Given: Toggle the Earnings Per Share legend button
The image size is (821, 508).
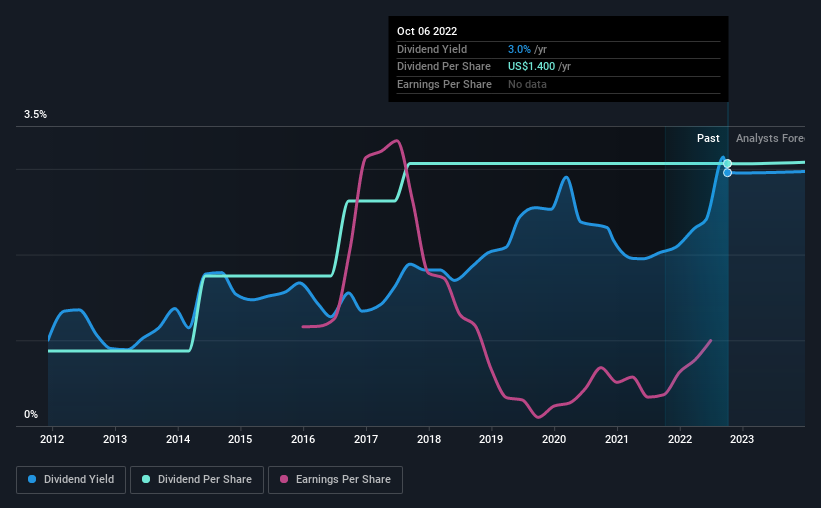Looking at the screenshot, I should pos(335,480).
